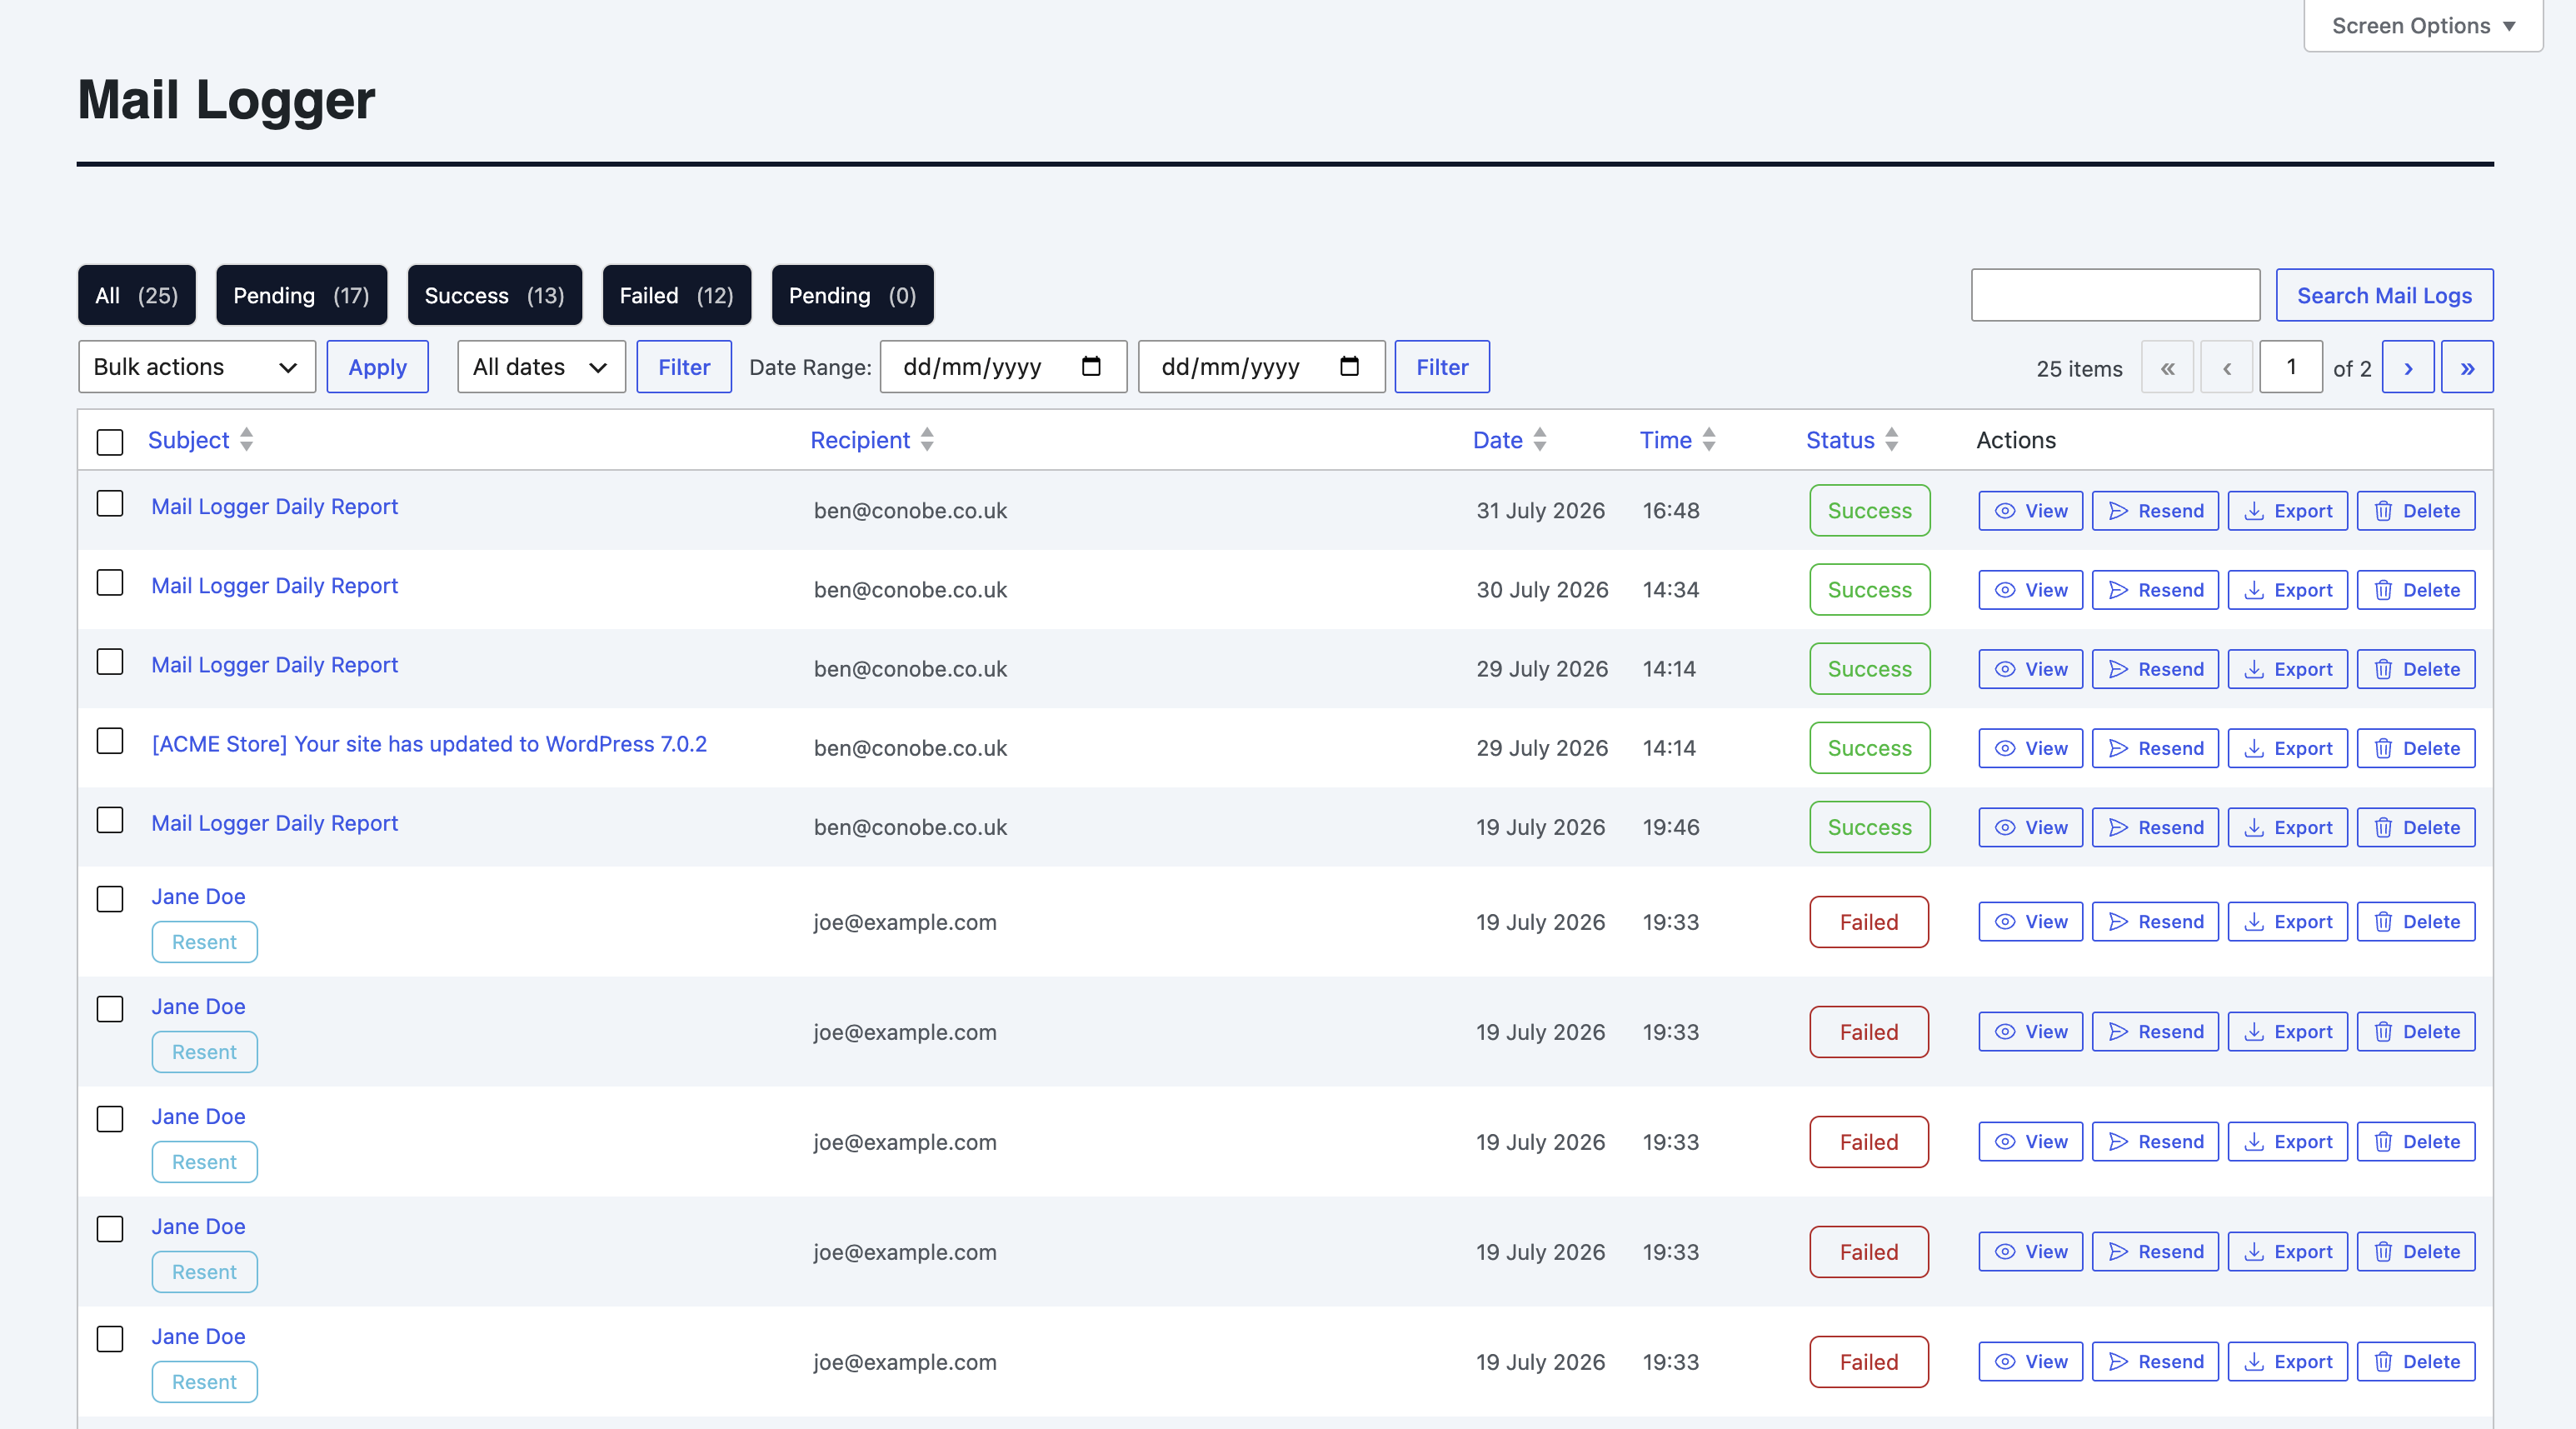Filter by Success (13) status

494,295
